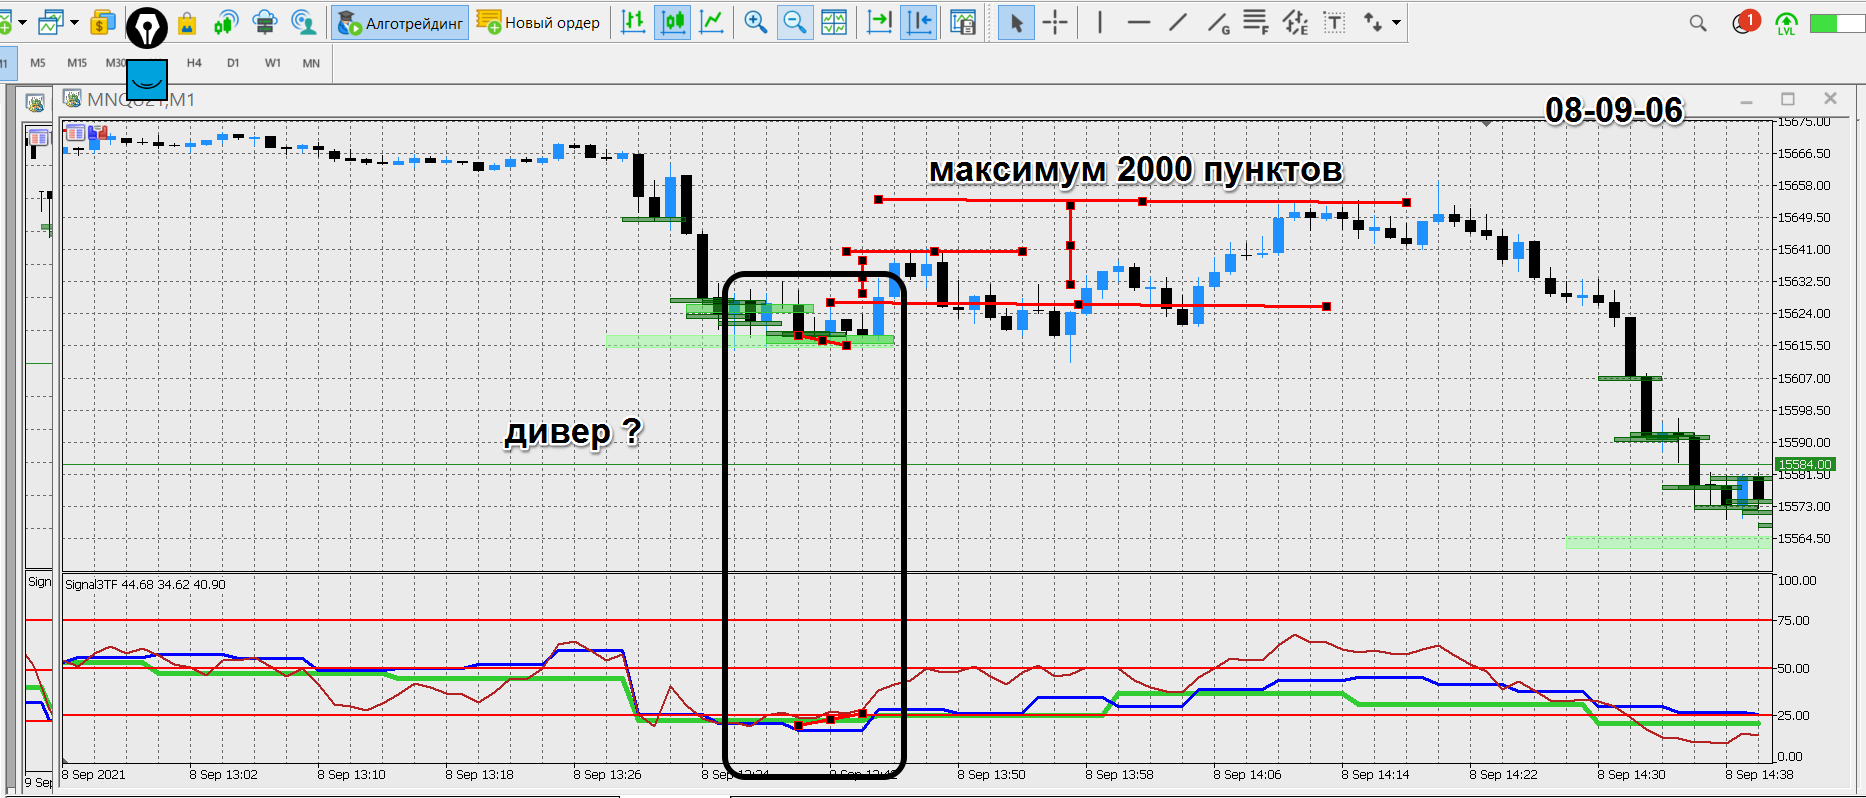Select the vertical line drawing tool

(x=1099, y=22)
